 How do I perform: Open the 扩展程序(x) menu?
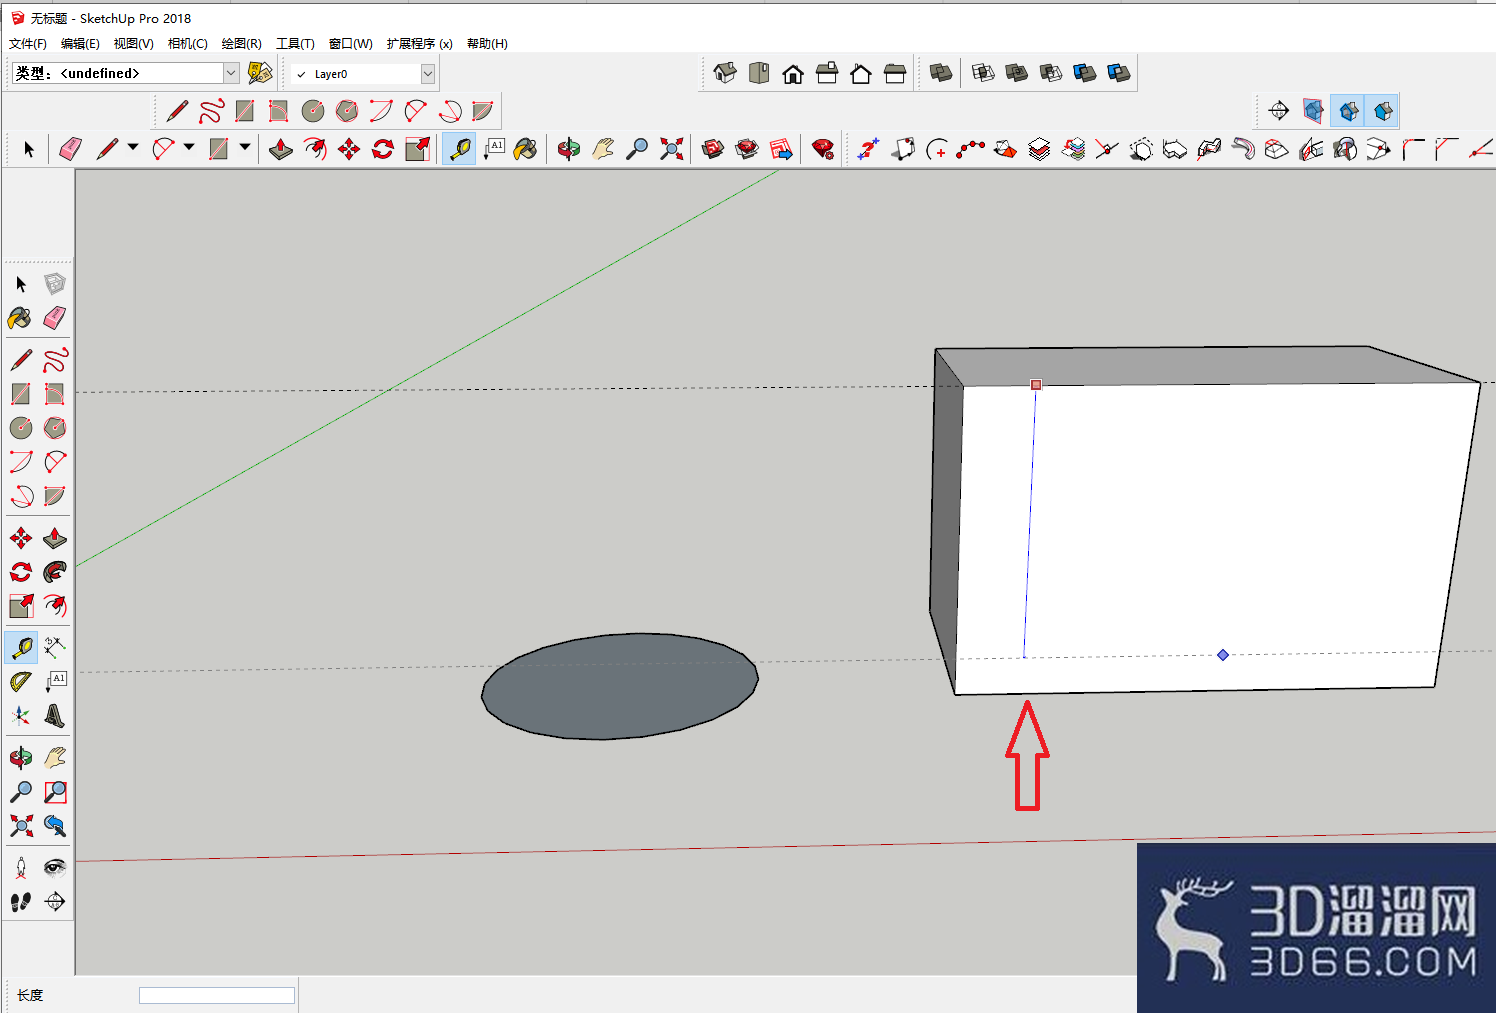pyautogui.click(x=420, y=44)
